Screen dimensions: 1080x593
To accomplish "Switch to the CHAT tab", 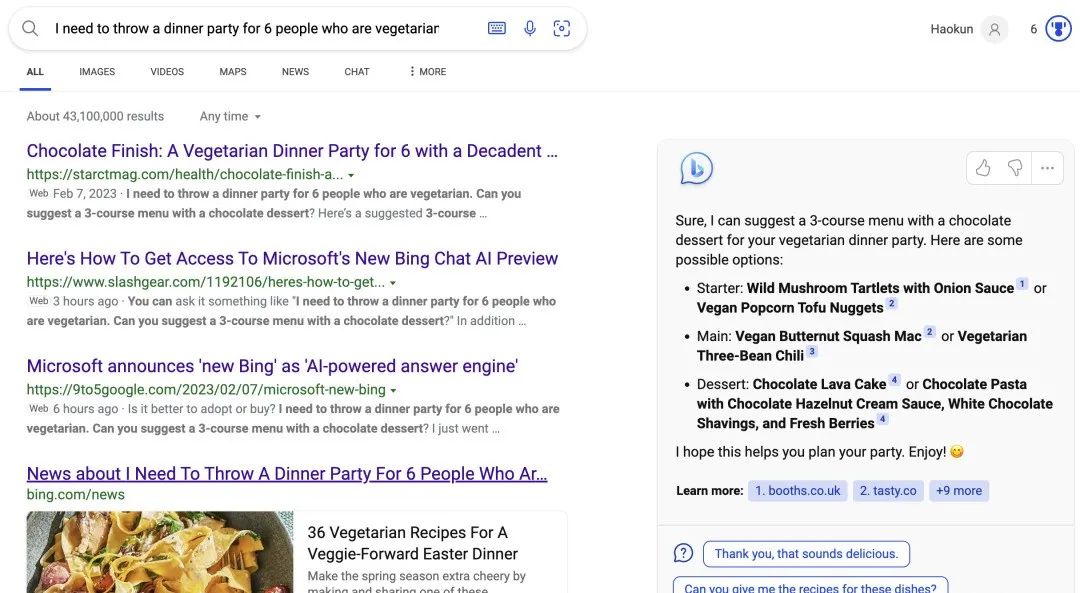I will tap(357, 72).
